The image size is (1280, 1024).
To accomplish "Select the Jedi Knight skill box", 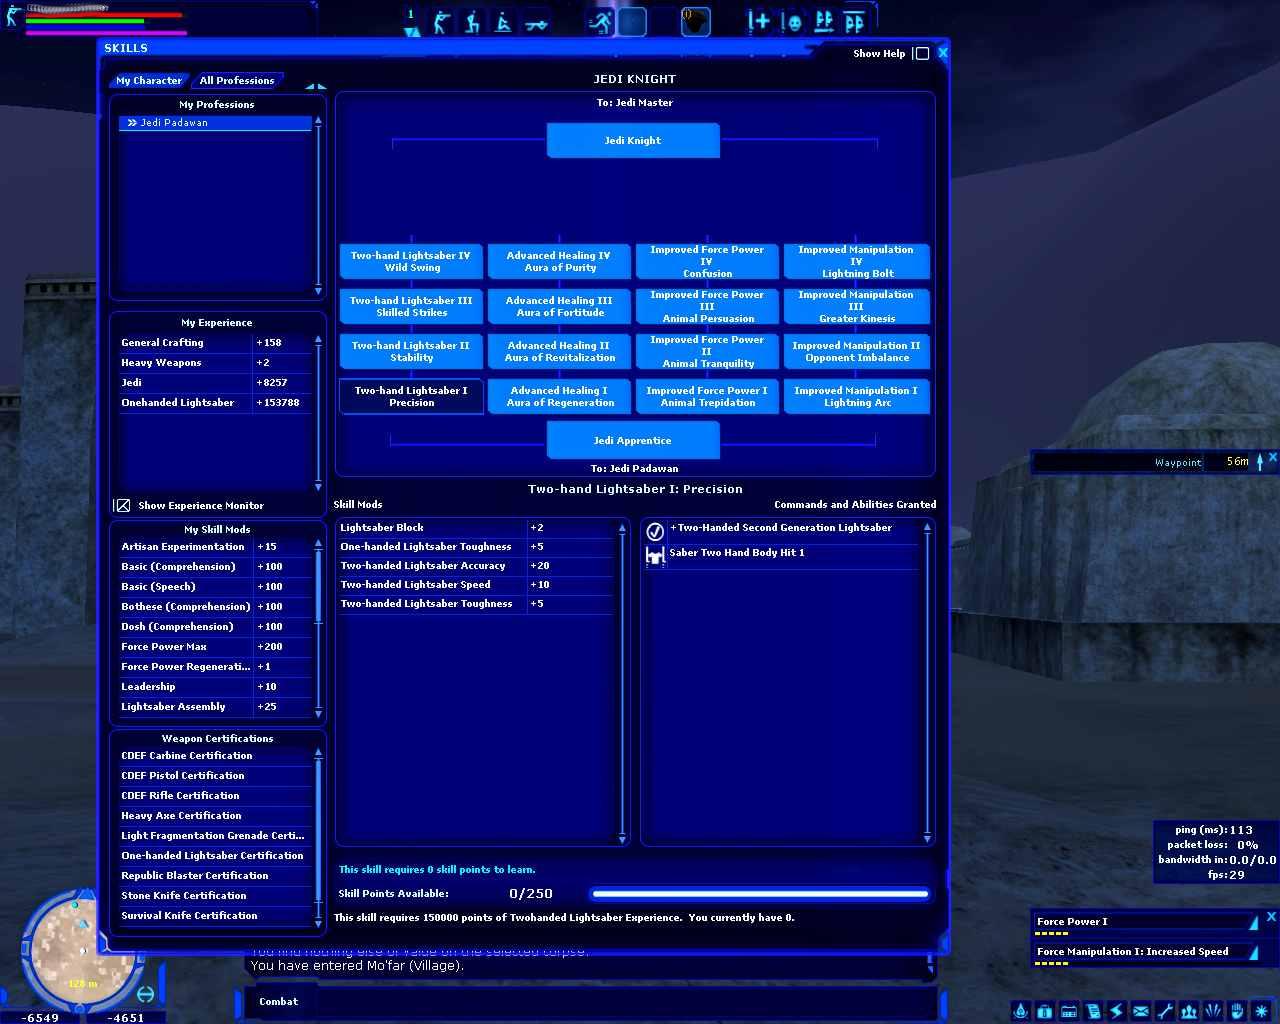I will click(633, 141).
